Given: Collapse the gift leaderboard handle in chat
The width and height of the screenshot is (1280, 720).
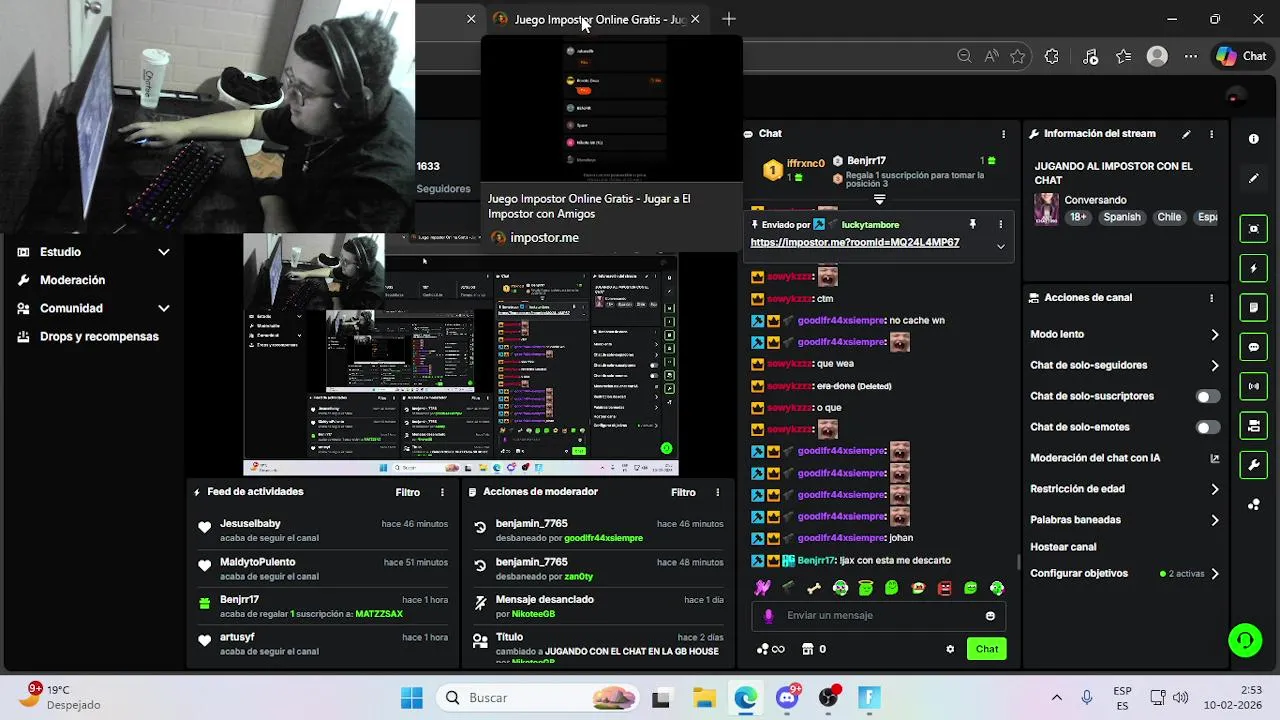Looking at the screenshot, I should click(879, 200).
